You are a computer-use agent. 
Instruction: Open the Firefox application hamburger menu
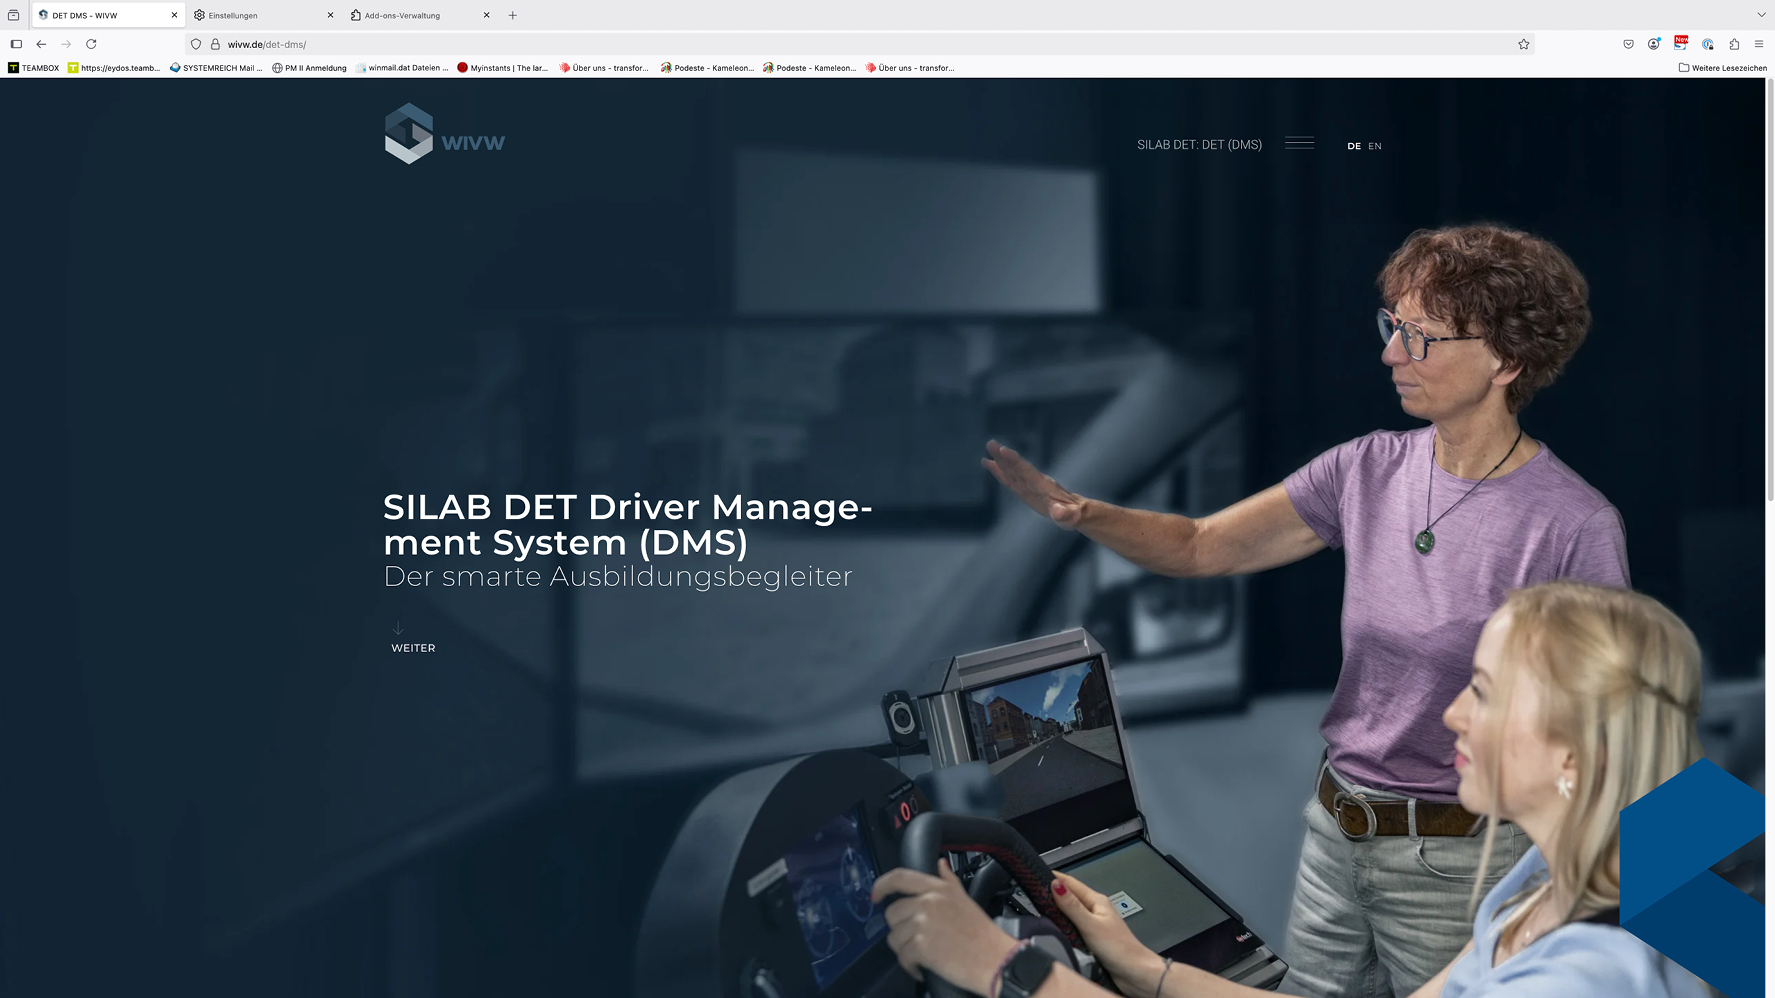click(x=1759, y=44)
